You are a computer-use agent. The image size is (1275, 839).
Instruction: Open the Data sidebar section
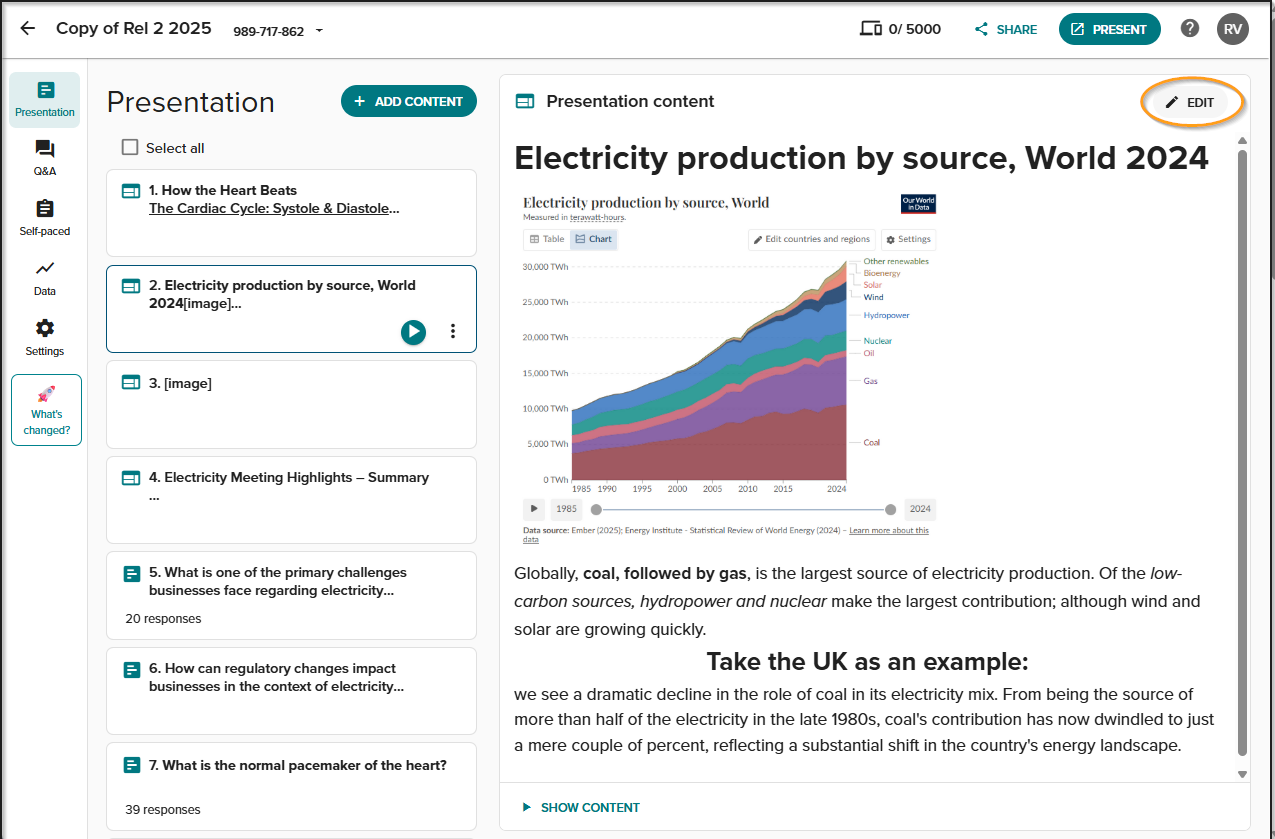point(45,278)
